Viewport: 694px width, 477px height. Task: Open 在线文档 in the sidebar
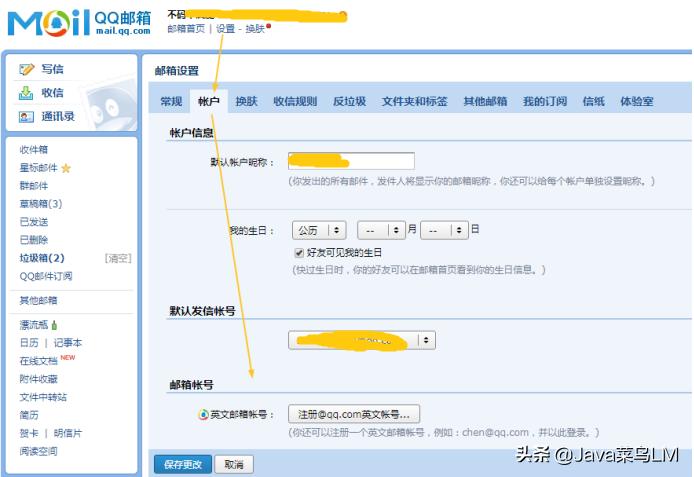(39, 361)
